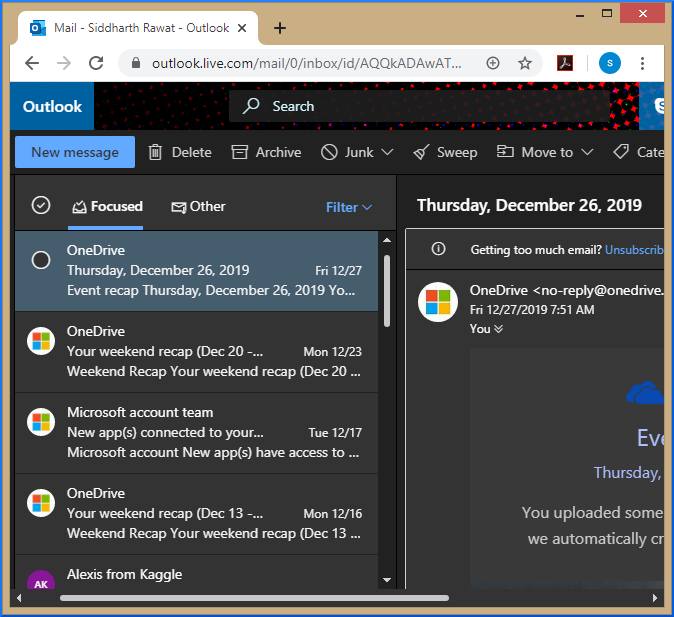Archive the selected email
The image size is (674, 617).
tap(266, 152)
